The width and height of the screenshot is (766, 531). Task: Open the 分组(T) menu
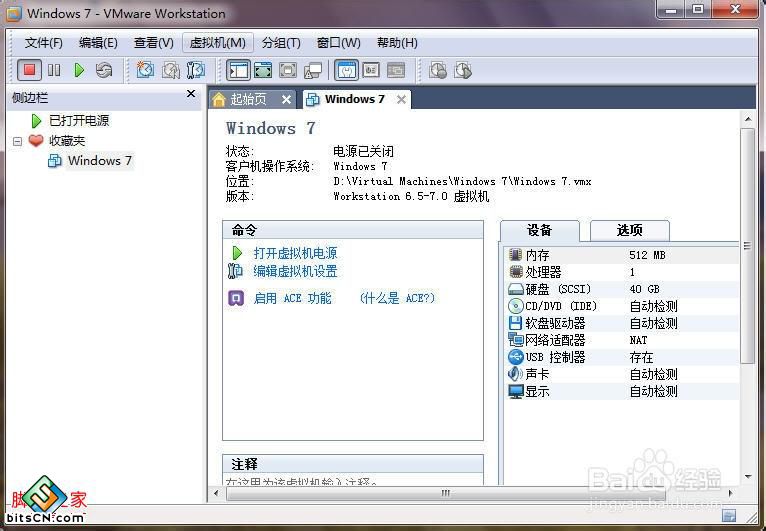[x=281, y=43]
